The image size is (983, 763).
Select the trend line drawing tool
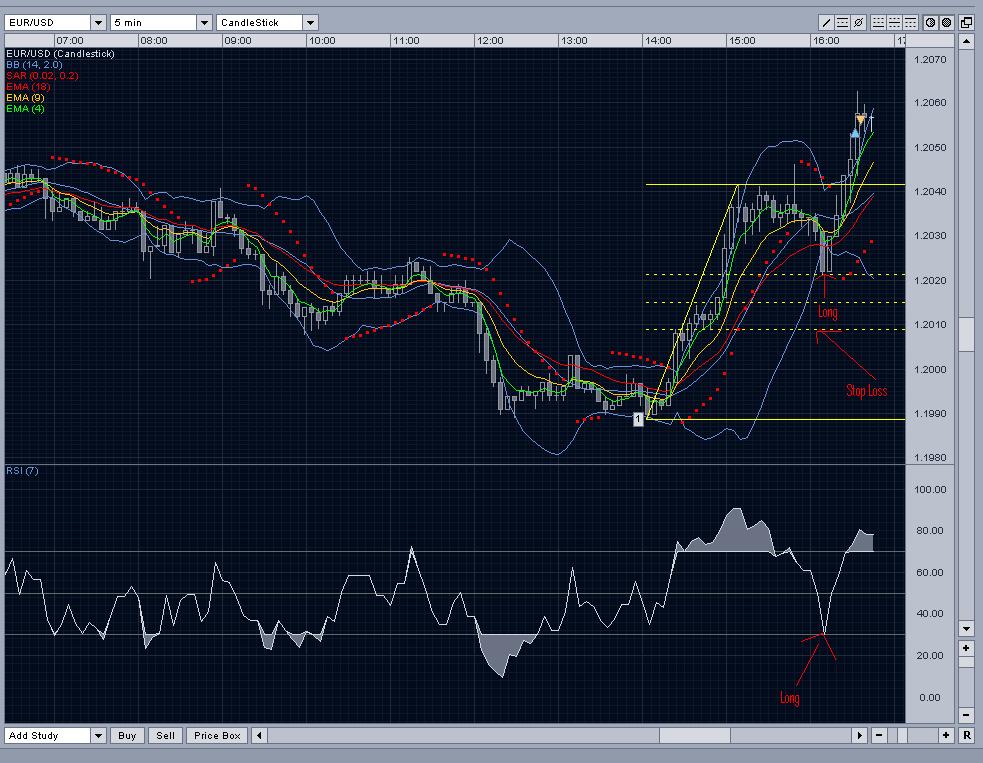(826, 22)
